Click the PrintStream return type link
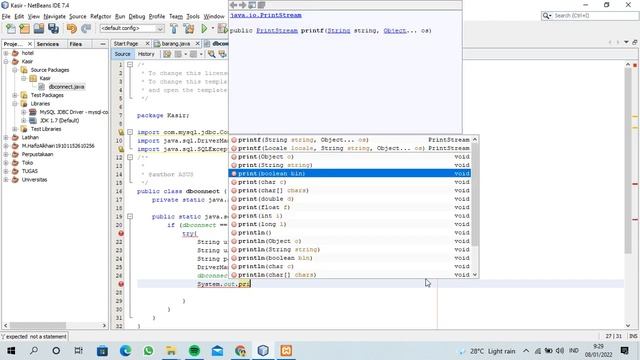This screenshot has width=640, height=360. 277,31
